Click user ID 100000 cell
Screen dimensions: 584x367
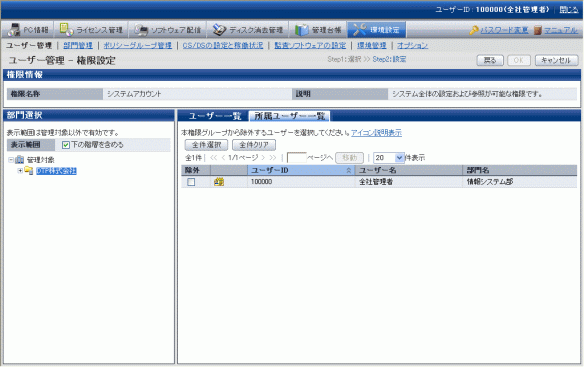(x=301, y=182)
